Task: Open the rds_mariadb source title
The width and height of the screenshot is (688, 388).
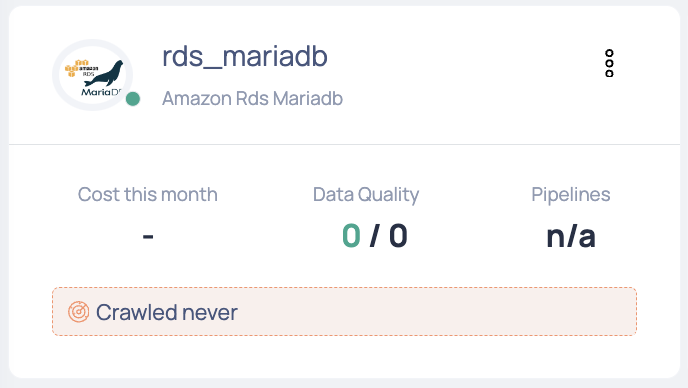Action: tap(245, 56)
